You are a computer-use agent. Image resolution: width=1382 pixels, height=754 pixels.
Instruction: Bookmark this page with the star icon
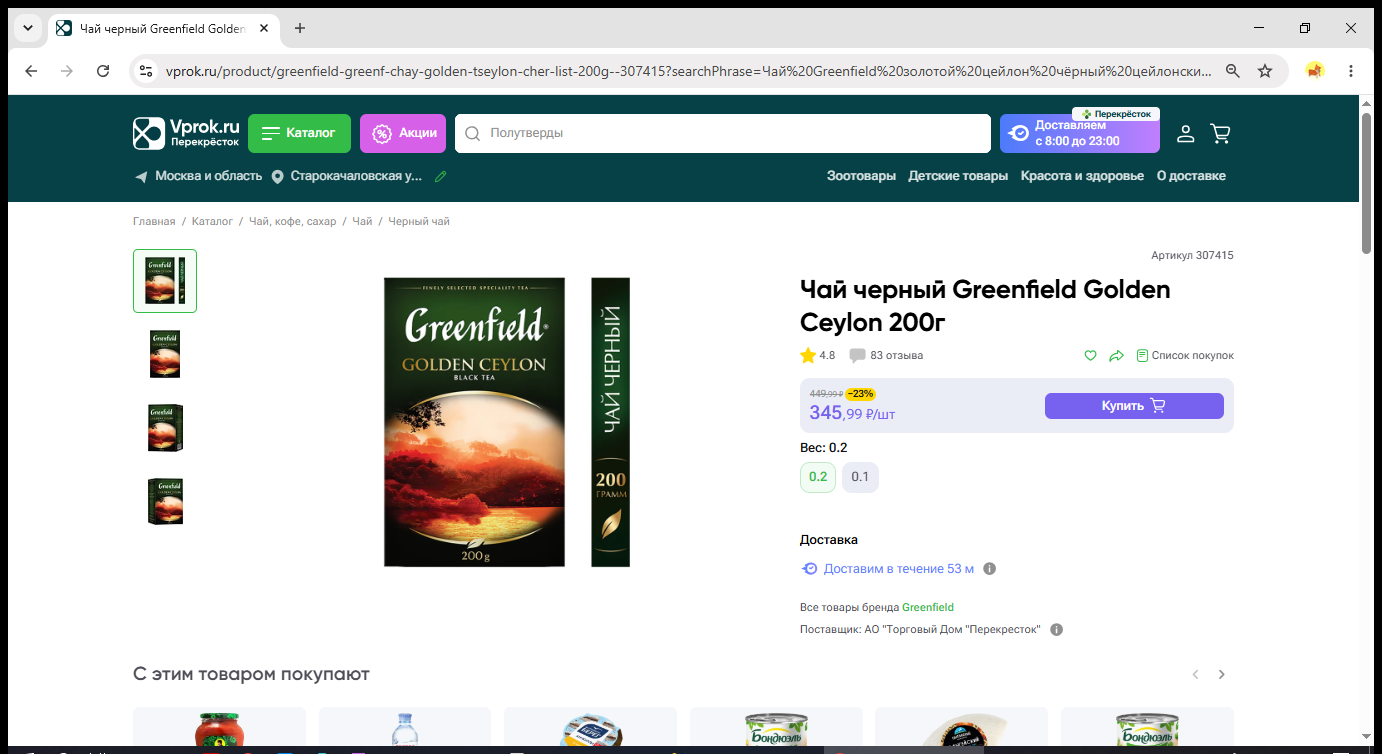pos(1265,71)
